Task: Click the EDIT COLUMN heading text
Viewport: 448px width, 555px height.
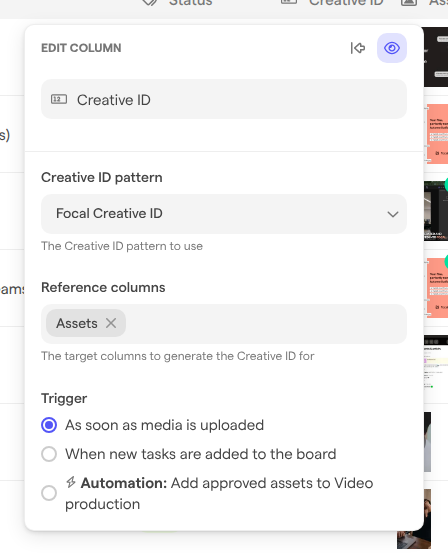Action: tap(81, 48)
